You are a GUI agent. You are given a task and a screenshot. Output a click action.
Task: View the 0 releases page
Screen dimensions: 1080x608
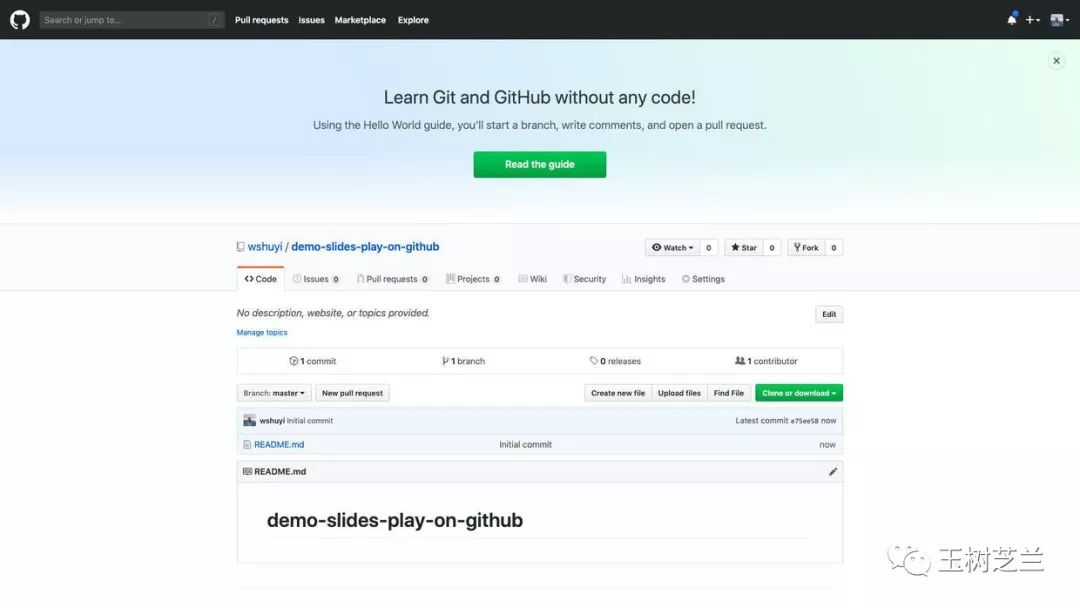click(615, 361)
